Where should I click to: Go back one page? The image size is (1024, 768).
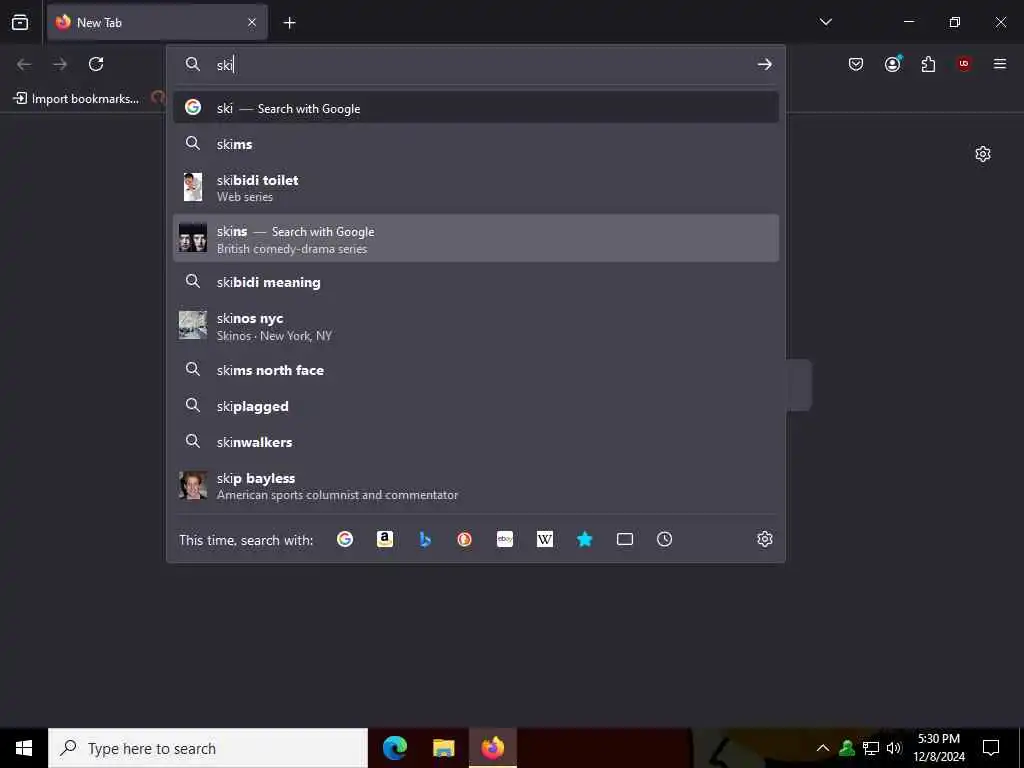(x=24, y=64)
